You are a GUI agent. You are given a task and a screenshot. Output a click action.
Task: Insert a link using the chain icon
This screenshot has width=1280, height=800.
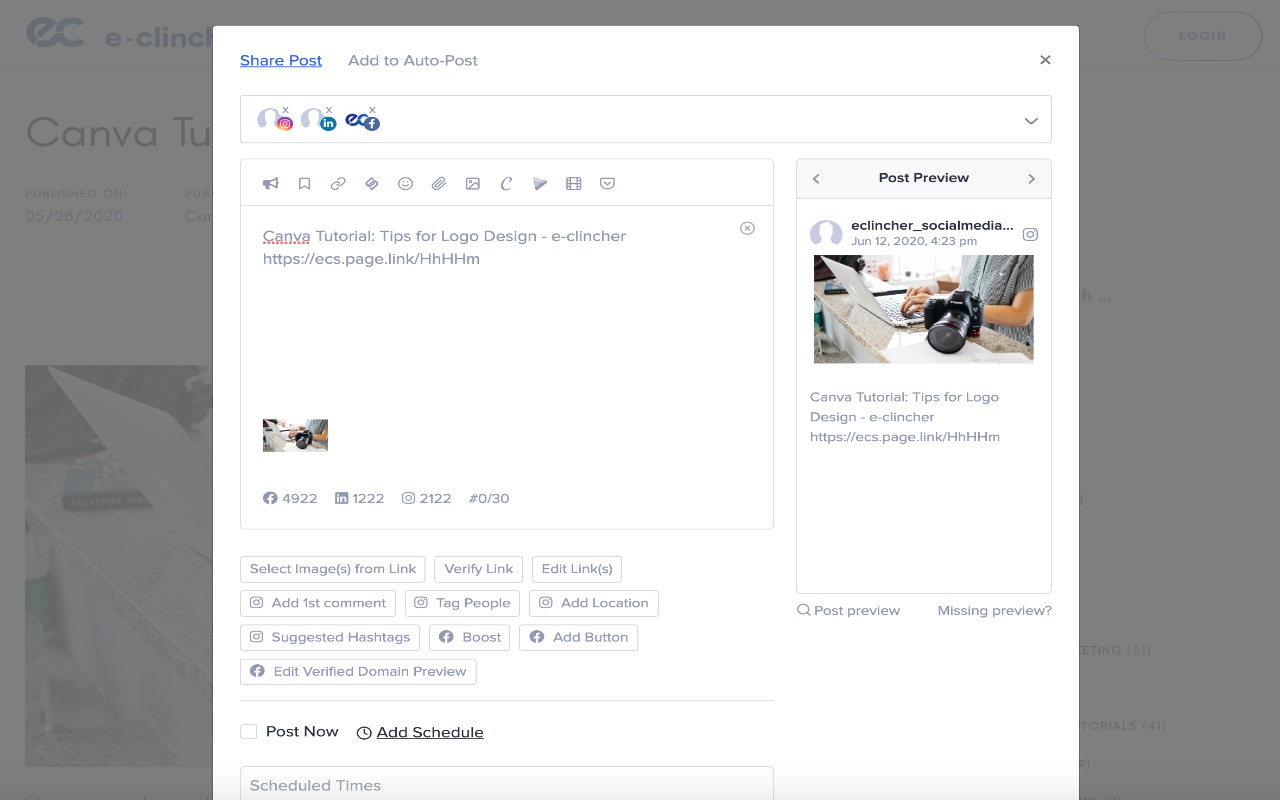pyautogui.click(x=338, y=184)
